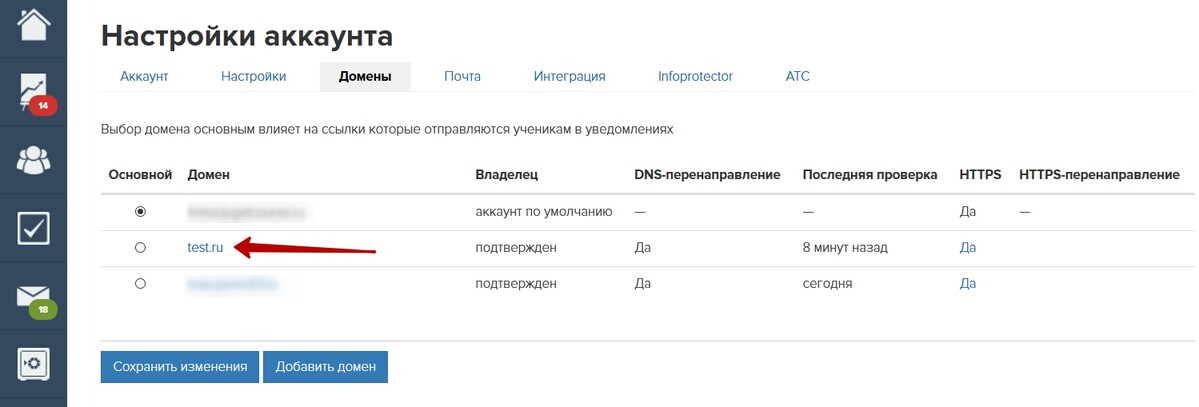Open the users group sidebar icon

click(x=34, y=160)
